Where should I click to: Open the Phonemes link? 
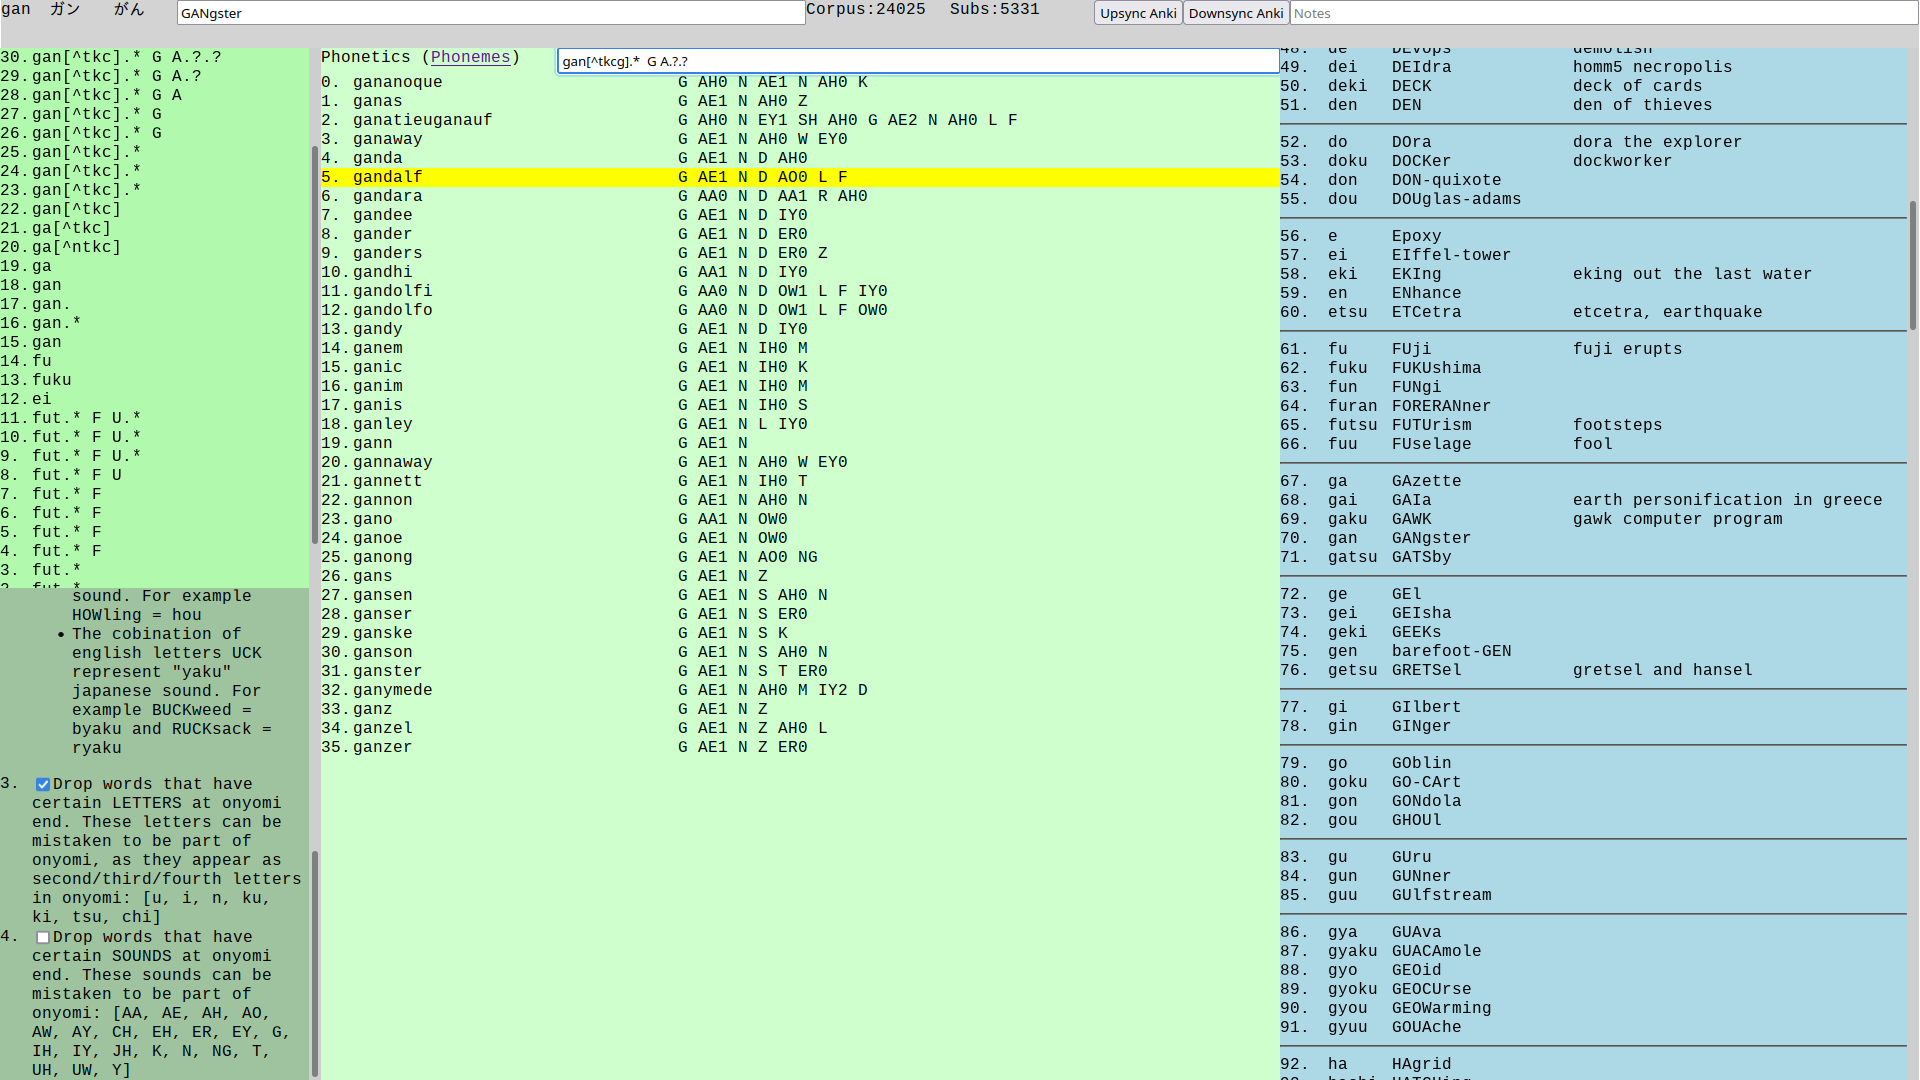(470, 57)
